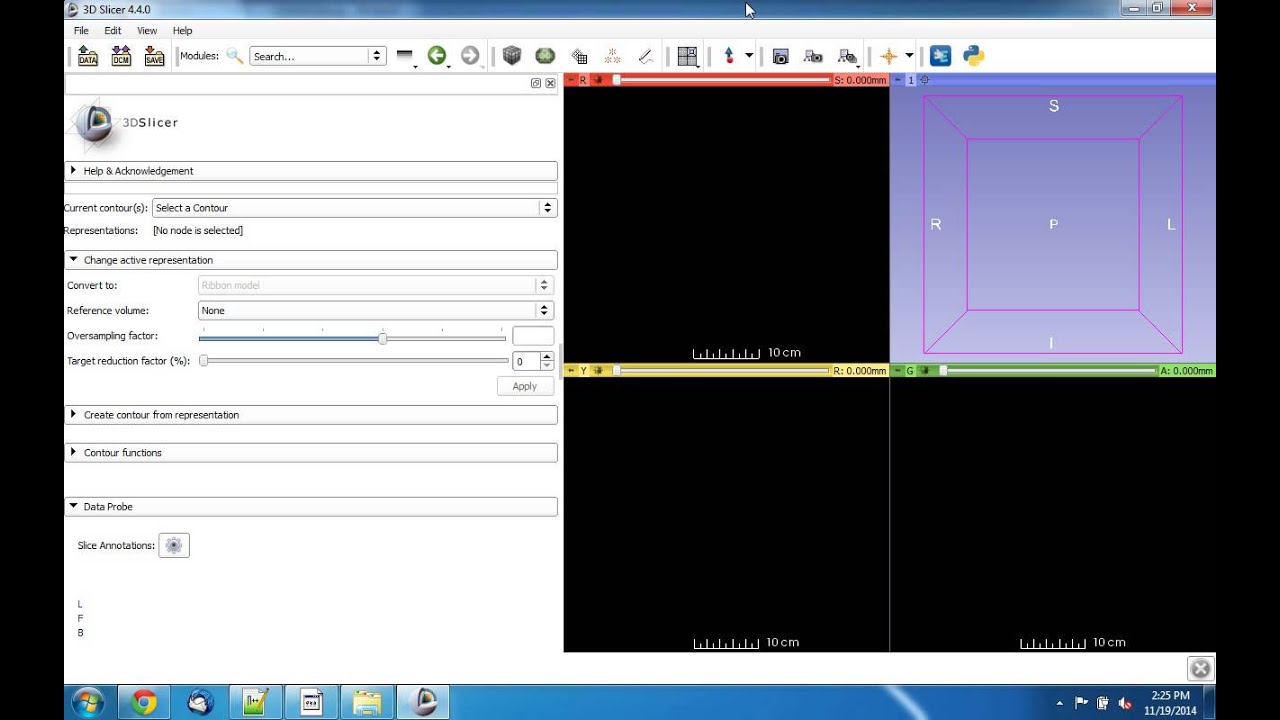
Task: Click the yellow slice offset slider
Action: point(721,370)
